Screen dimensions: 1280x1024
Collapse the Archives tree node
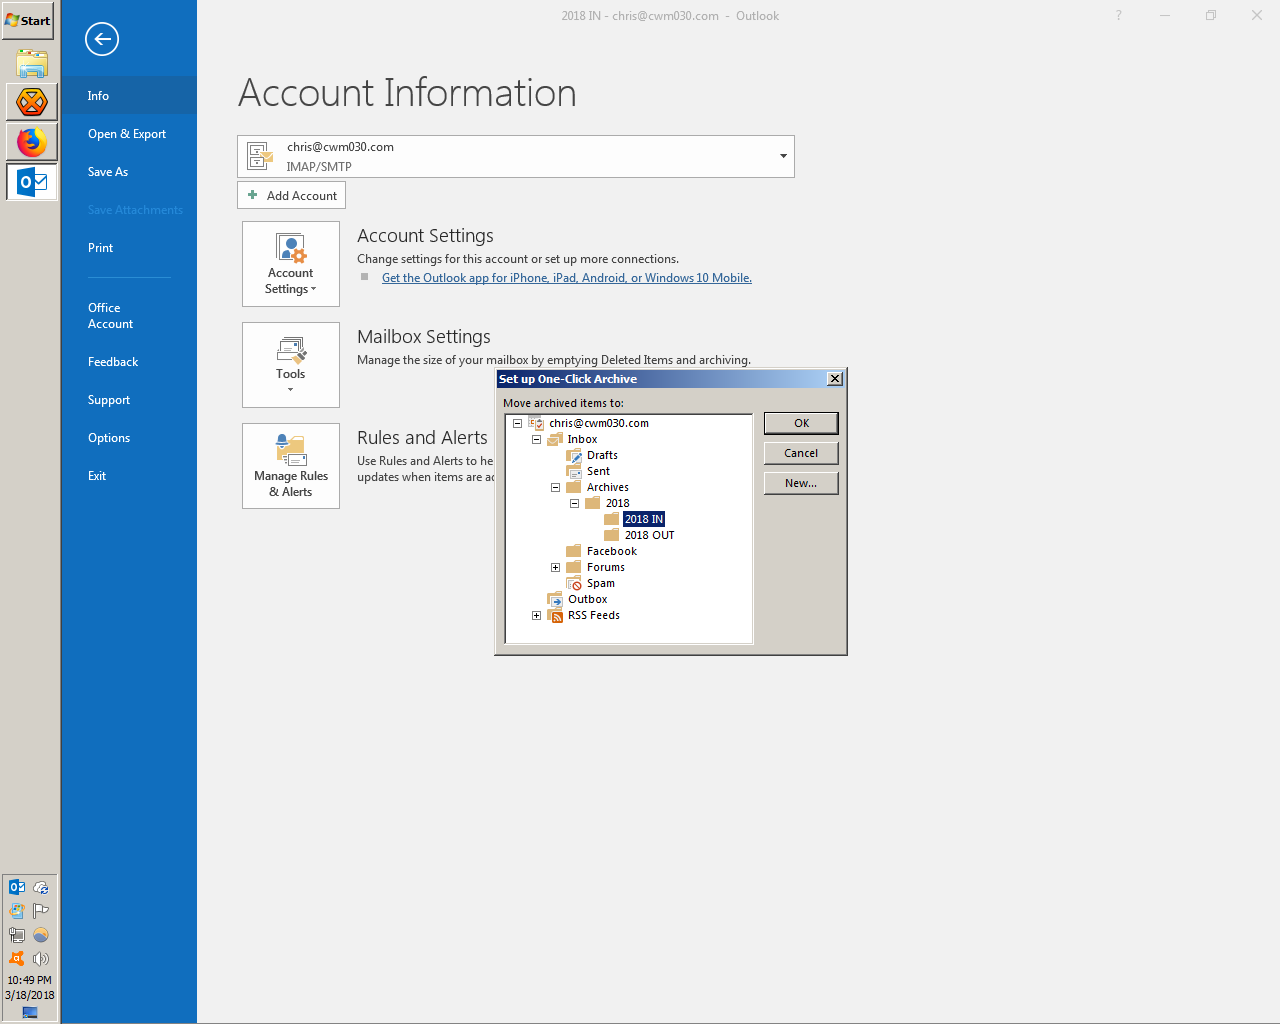click(x=555, y=487)
